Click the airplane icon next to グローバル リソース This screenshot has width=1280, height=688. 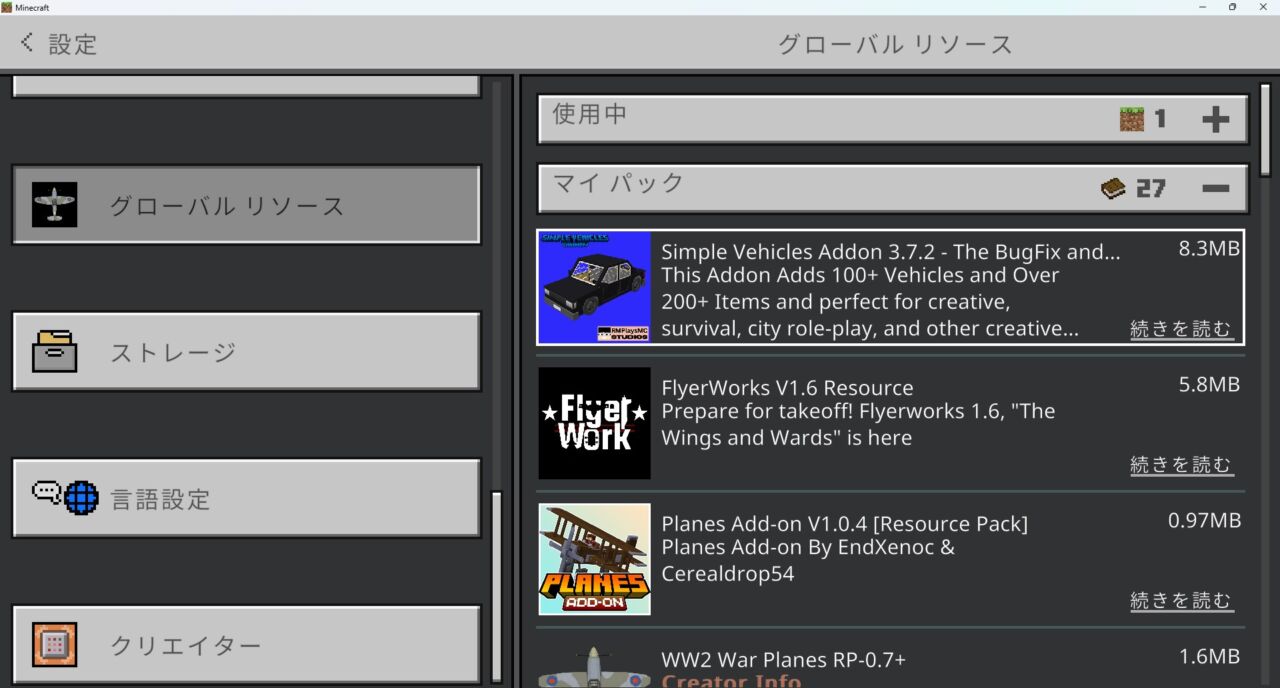point(55,204)
